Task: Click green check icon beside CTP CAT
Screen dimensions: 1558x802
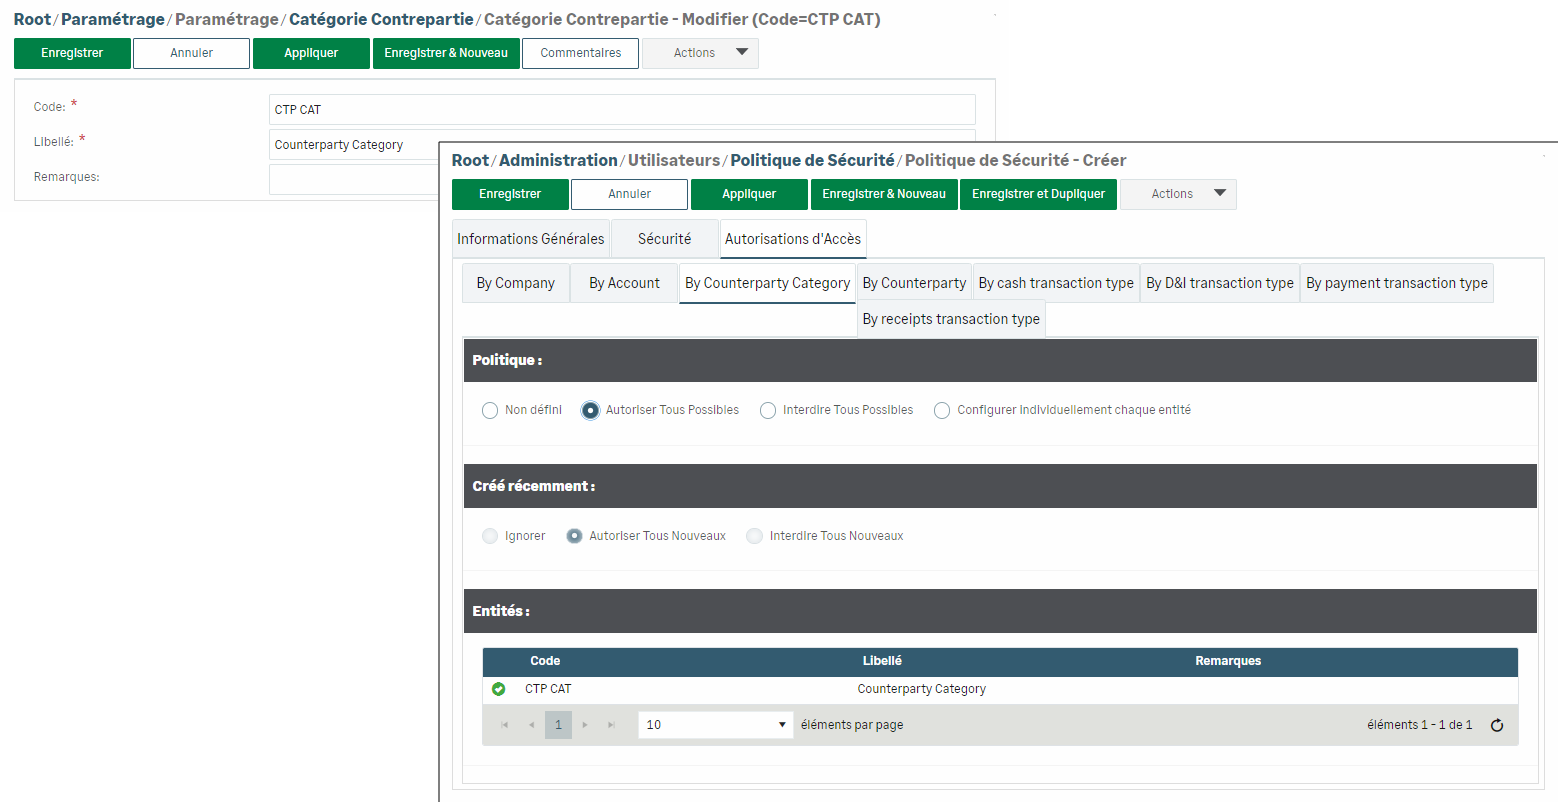Action: pos(499,689)
